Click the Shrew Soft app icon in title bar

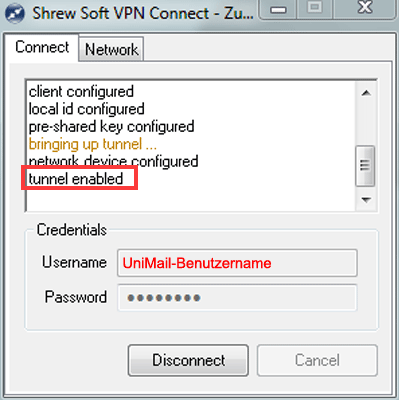point(15,13)
